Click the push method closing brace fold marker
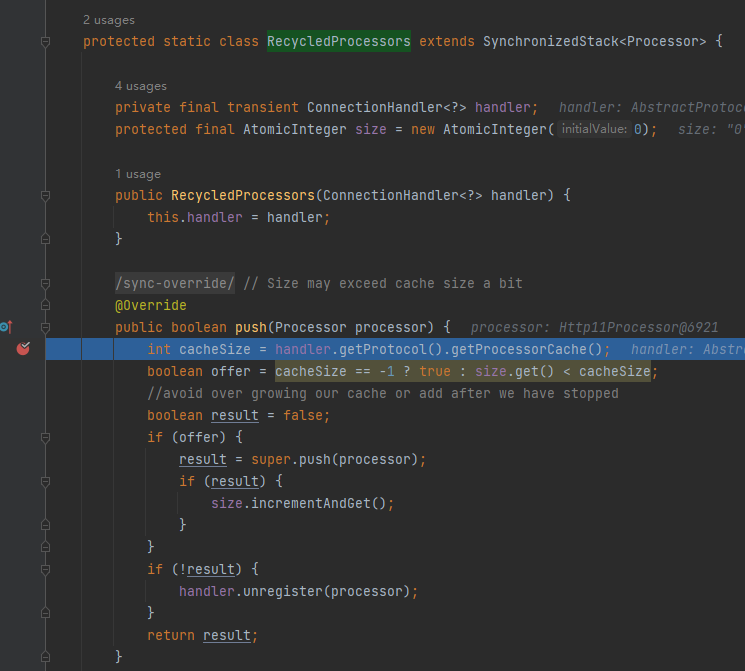This screenshot has height=671, width=745. tap(45, 657)
